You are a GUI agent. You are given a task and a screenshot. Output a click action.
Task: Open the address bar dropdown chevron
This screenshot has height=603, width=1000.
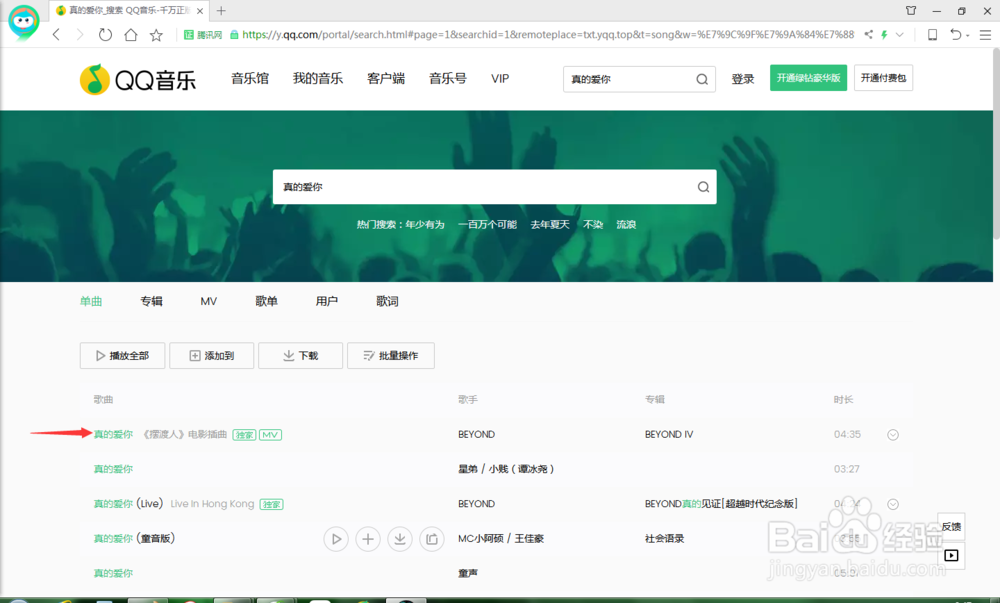[x=899, y=34]
